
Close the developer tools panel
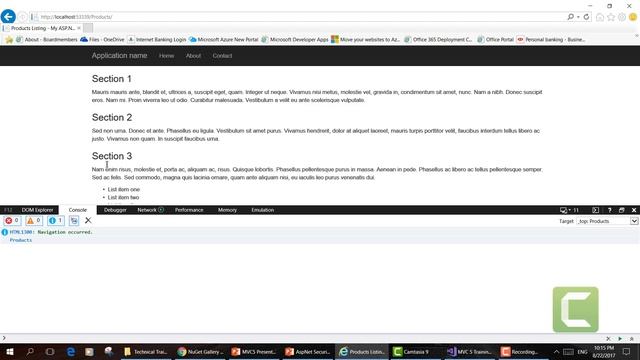[x=634, y=210]
